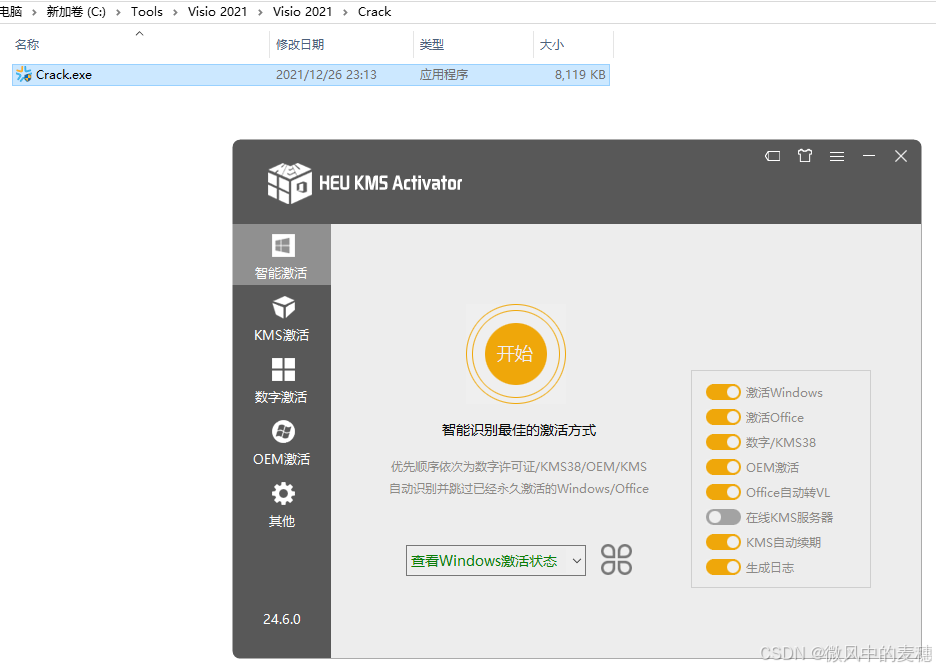
Task: Sort files by 类型 column header
Action: pyautogui.click(x=432, y=45)
